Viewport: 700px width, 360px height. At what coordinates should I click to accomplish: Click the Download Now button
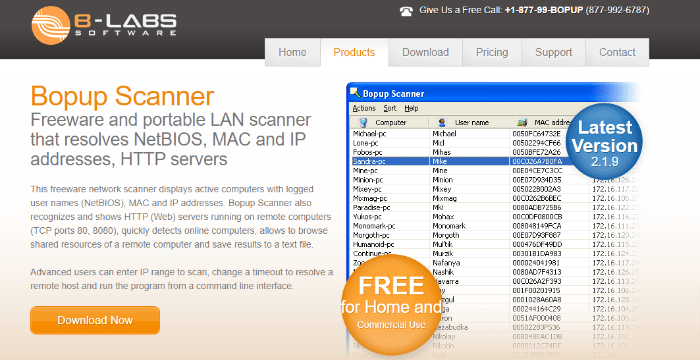(95, 320)
